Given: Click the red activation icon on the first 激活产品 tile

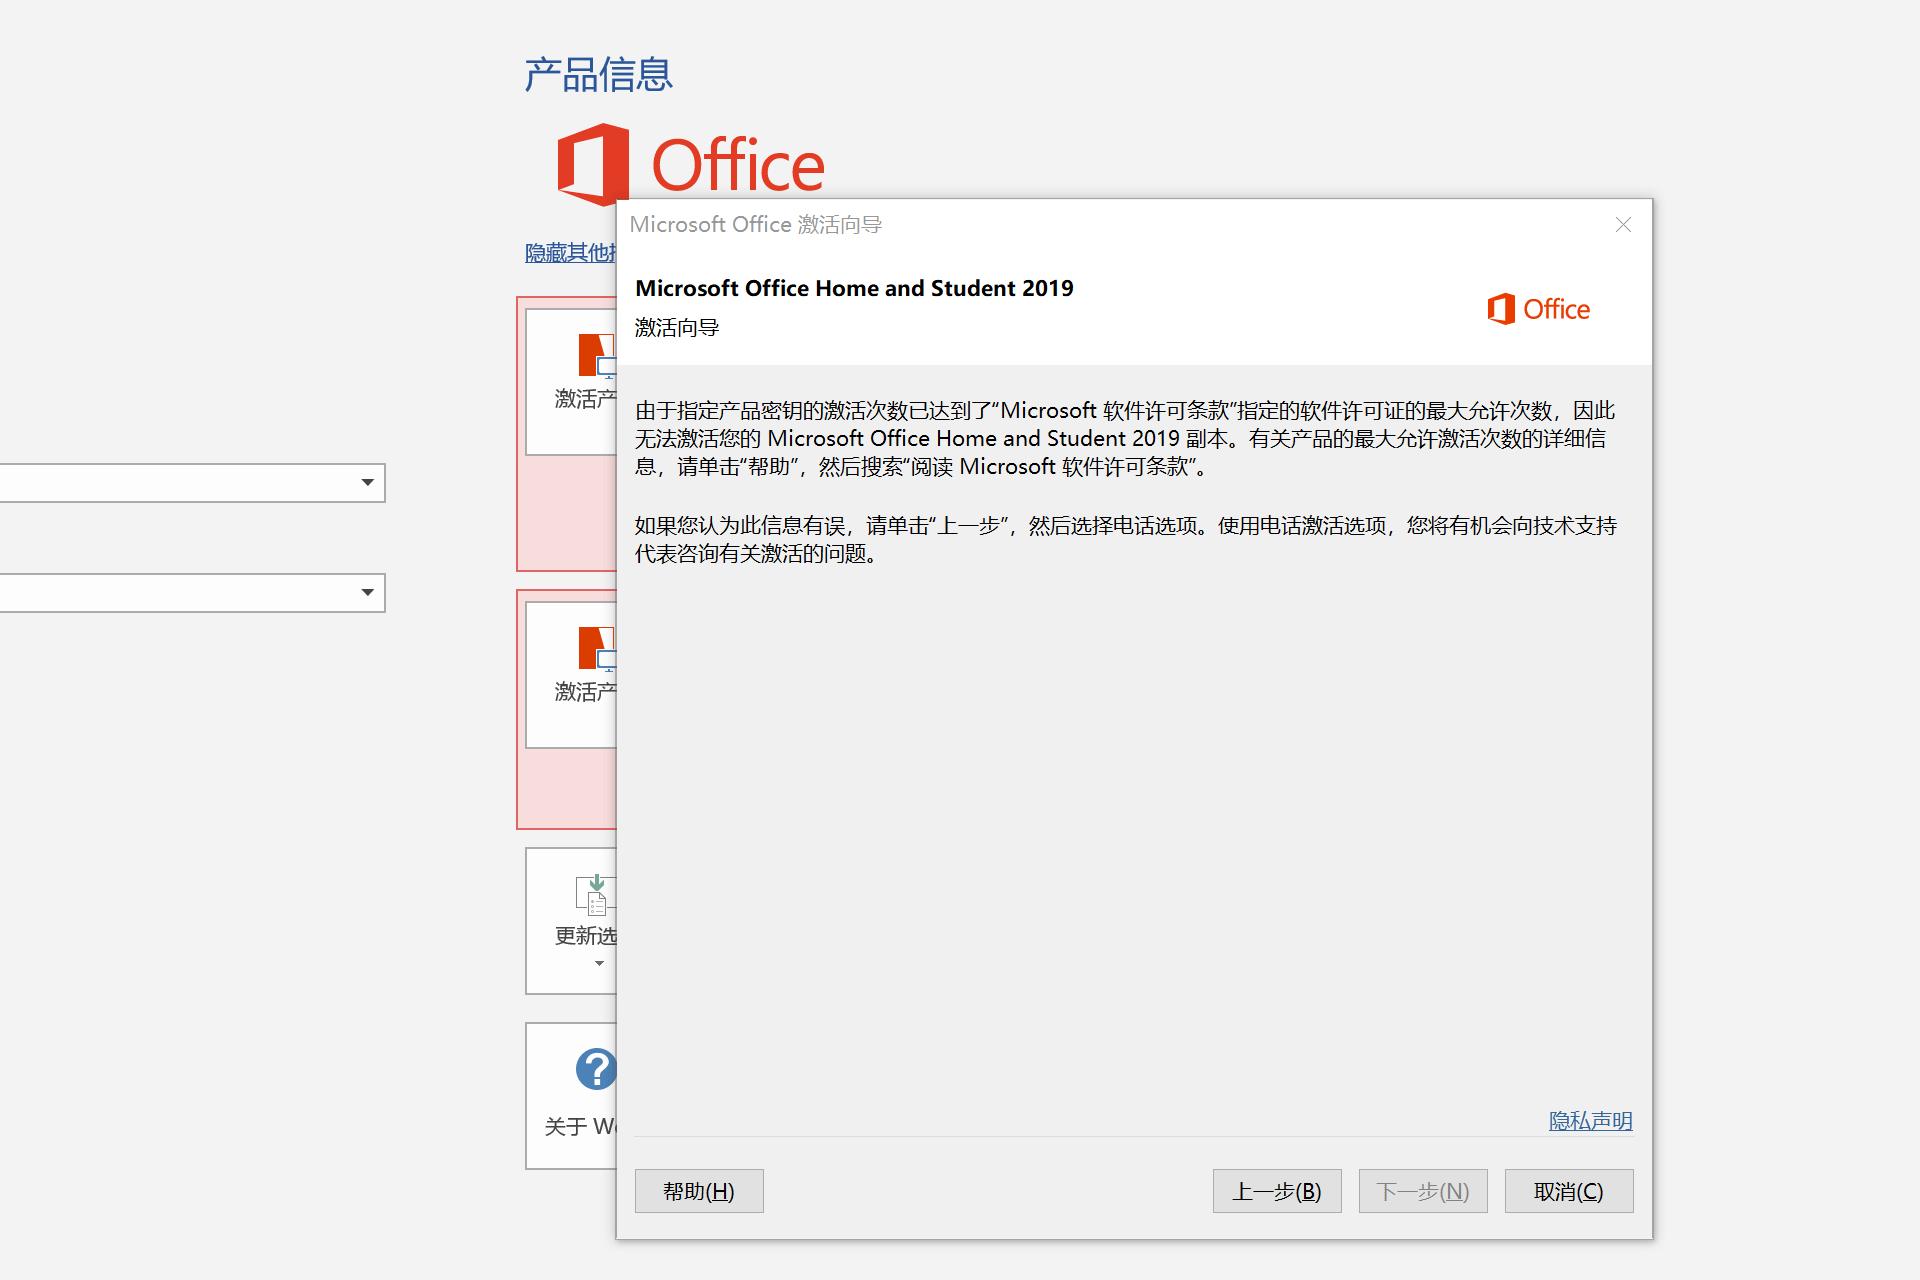Looking at the screenshot, I should pyautogui.click(x=597, y=355).
